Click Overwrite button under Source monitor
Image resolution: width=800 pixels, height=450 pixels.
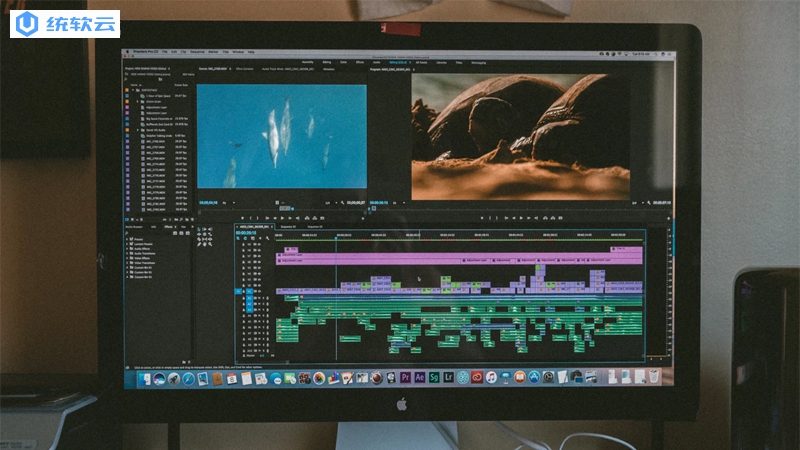(315, 218)
